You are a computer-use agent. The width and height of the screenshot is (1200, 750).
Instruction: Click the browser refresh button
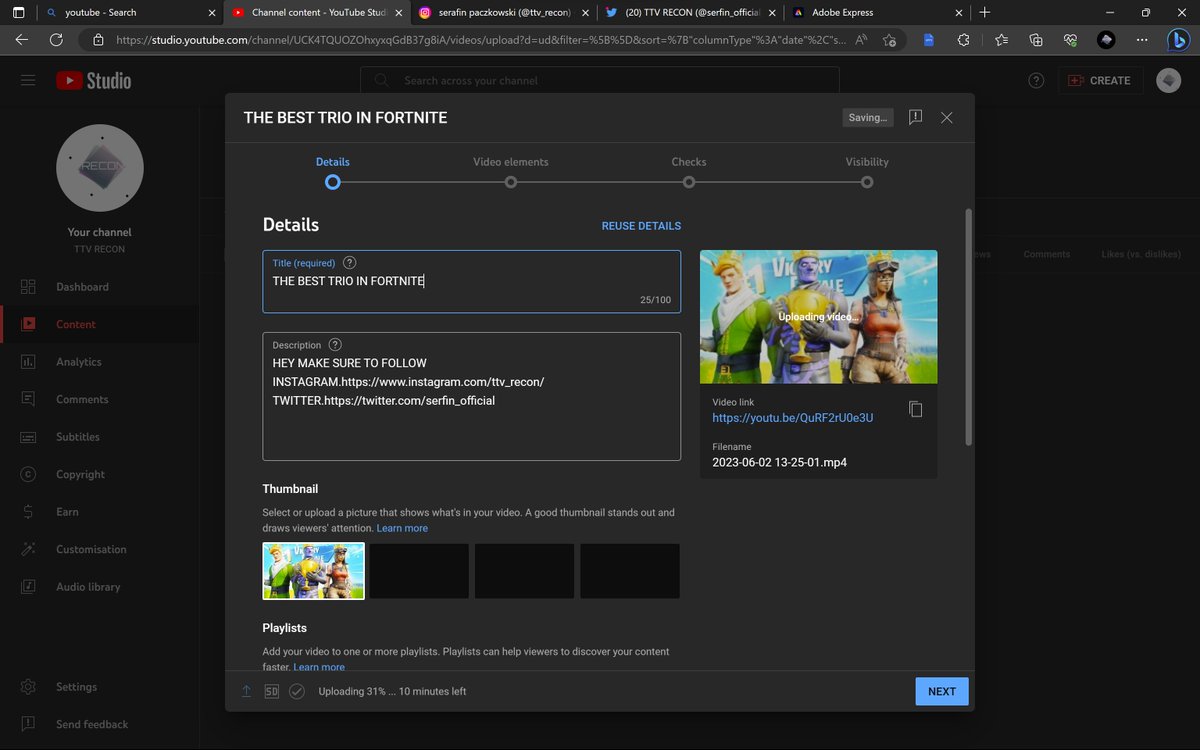(x=56, y=40)
